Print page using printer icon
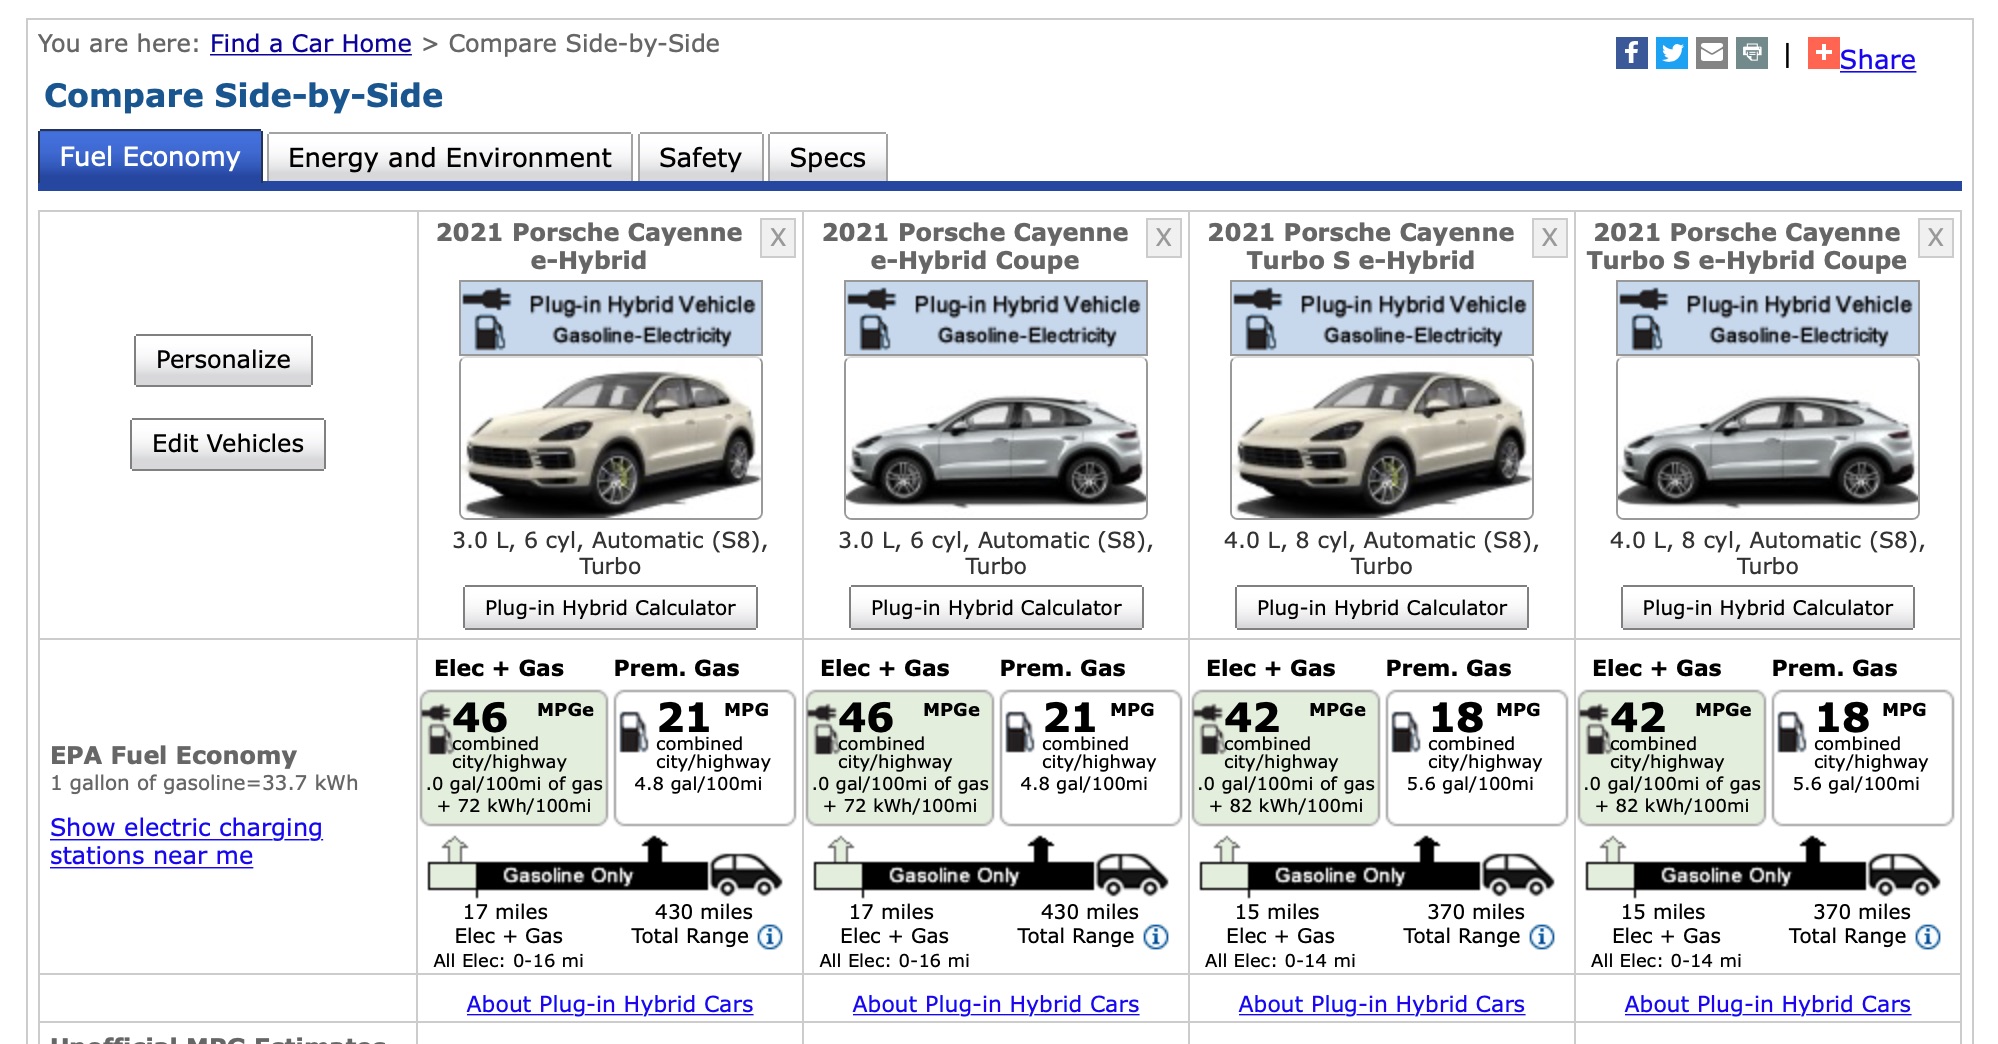This screenshot has height=1044, width=1998. click(x=1752, y=53)
